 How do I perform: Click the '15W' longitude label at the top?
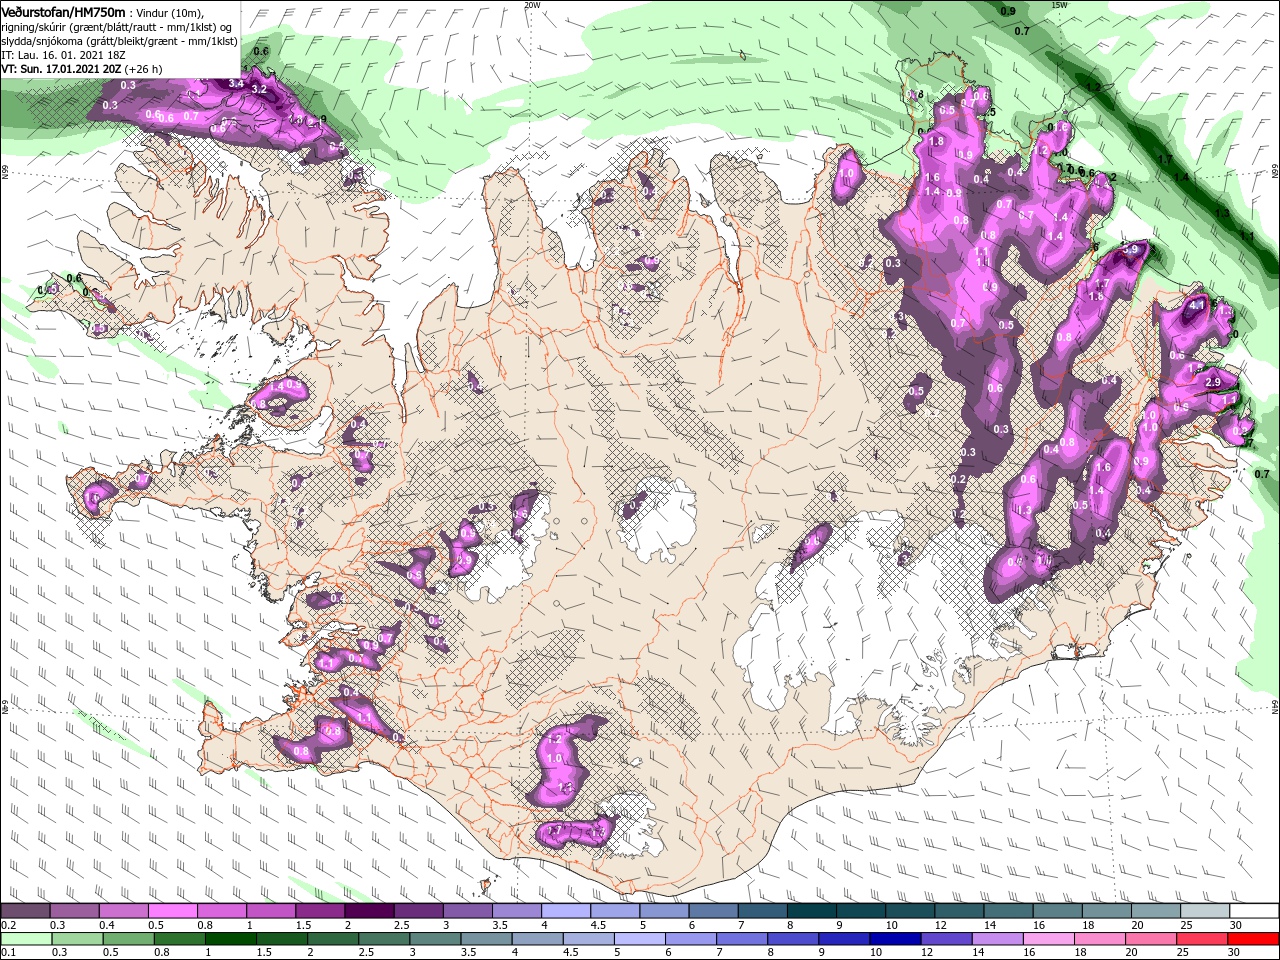(1059, 5)
